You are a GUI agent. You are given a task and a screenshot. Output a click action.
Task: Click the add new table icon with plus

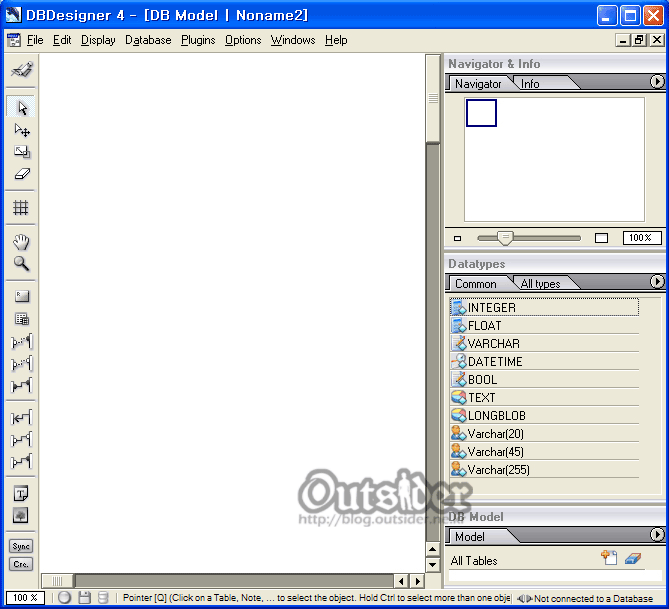tap(609, 557)
